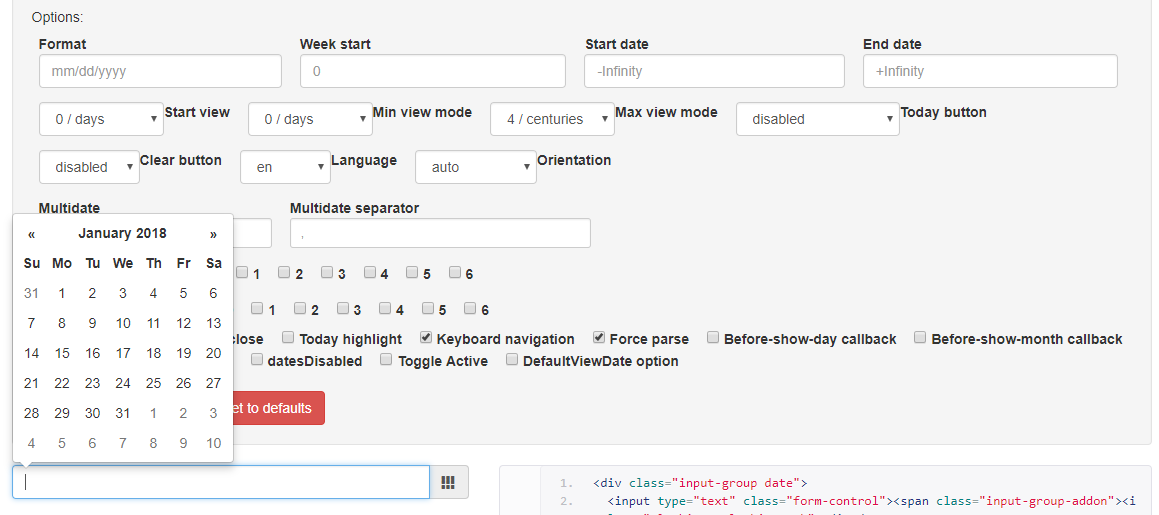
Task: Enable Before-show-day callback checkbox
Action: click(713, 338)
